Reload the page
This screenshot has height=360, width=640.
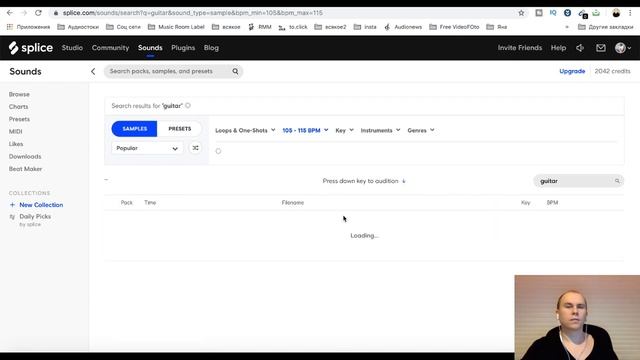pos(38,13)
